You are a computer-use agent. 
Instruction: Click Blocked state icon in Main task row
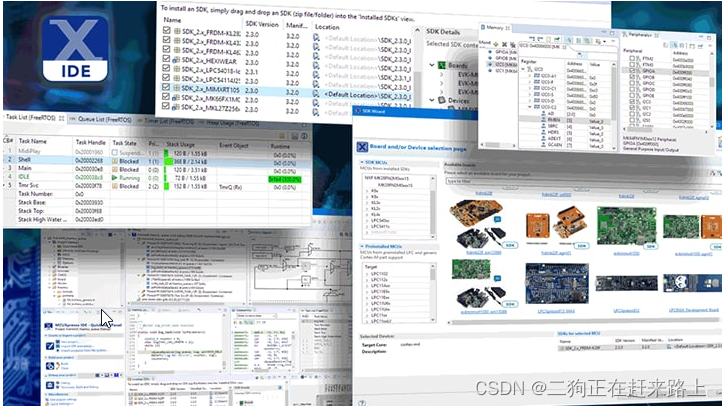point(115,169)
